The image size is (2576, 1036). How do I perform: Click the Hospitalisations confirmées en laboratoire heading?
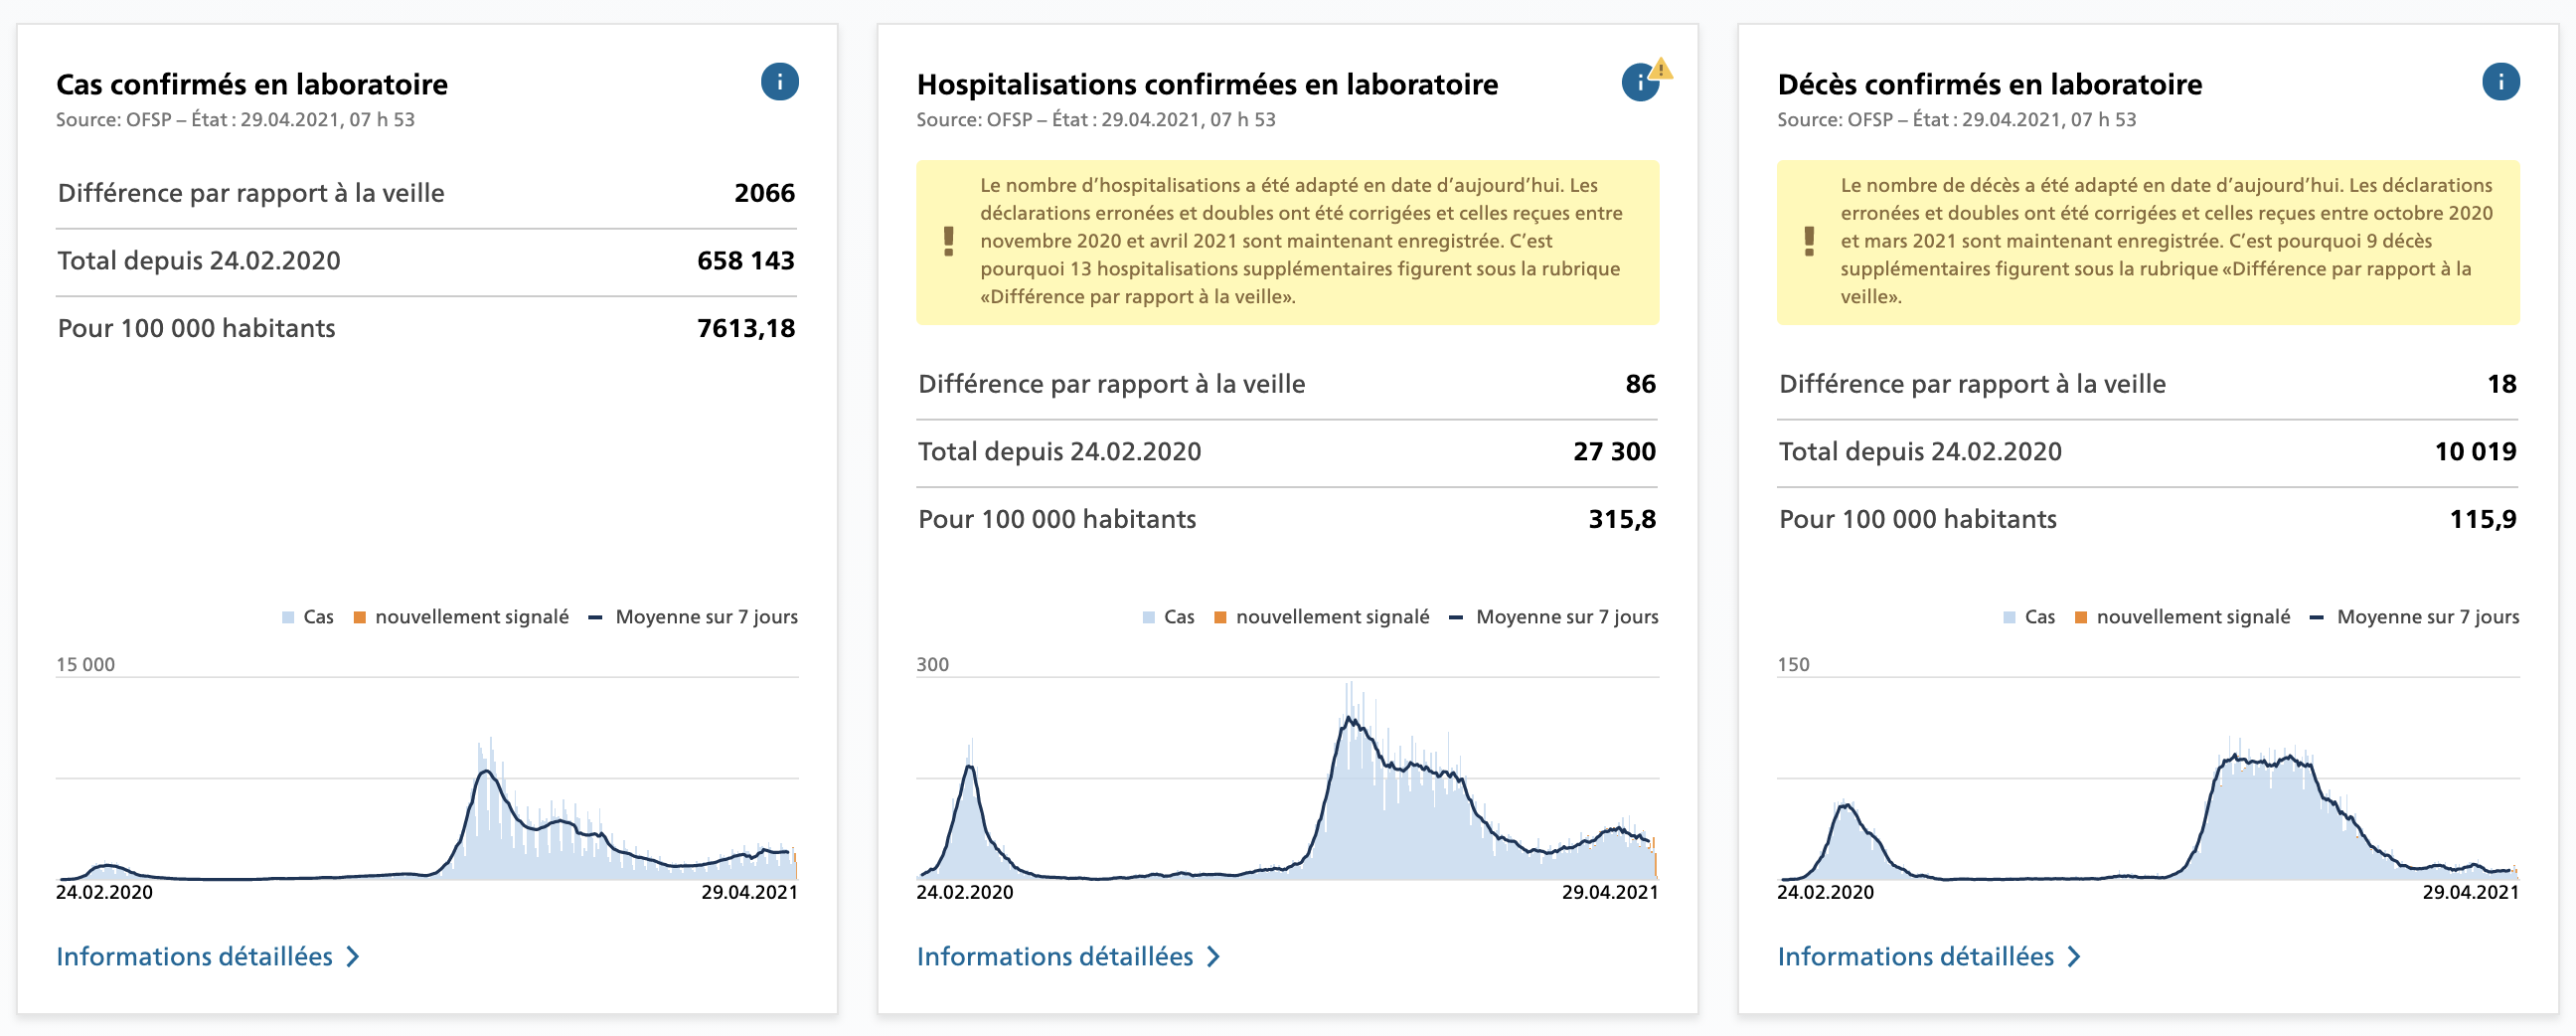[x=1207, y=84]
